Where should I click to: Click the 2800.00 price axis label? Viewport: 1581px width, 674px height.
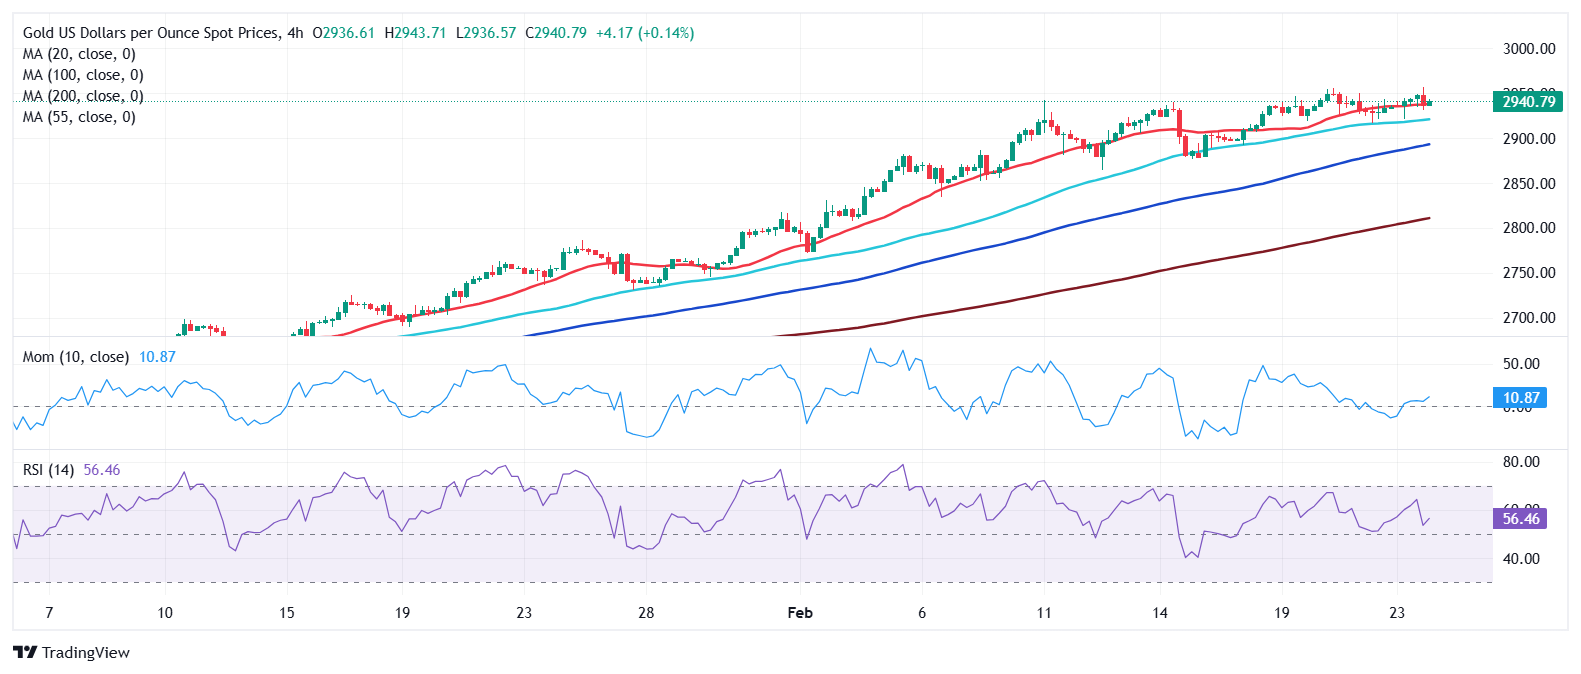tap(1529, 228)
